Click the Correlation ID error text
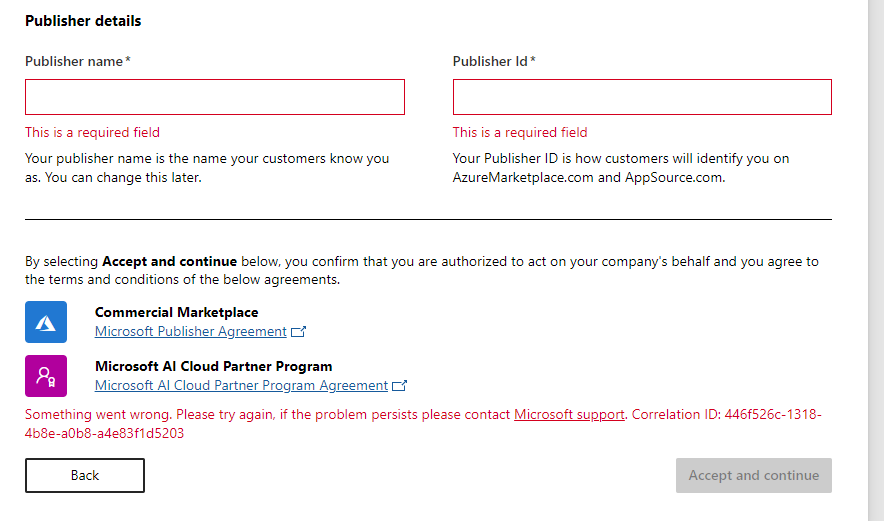Image resolution: width=884 pixels, height=521 pixels. tap(423, 423)
